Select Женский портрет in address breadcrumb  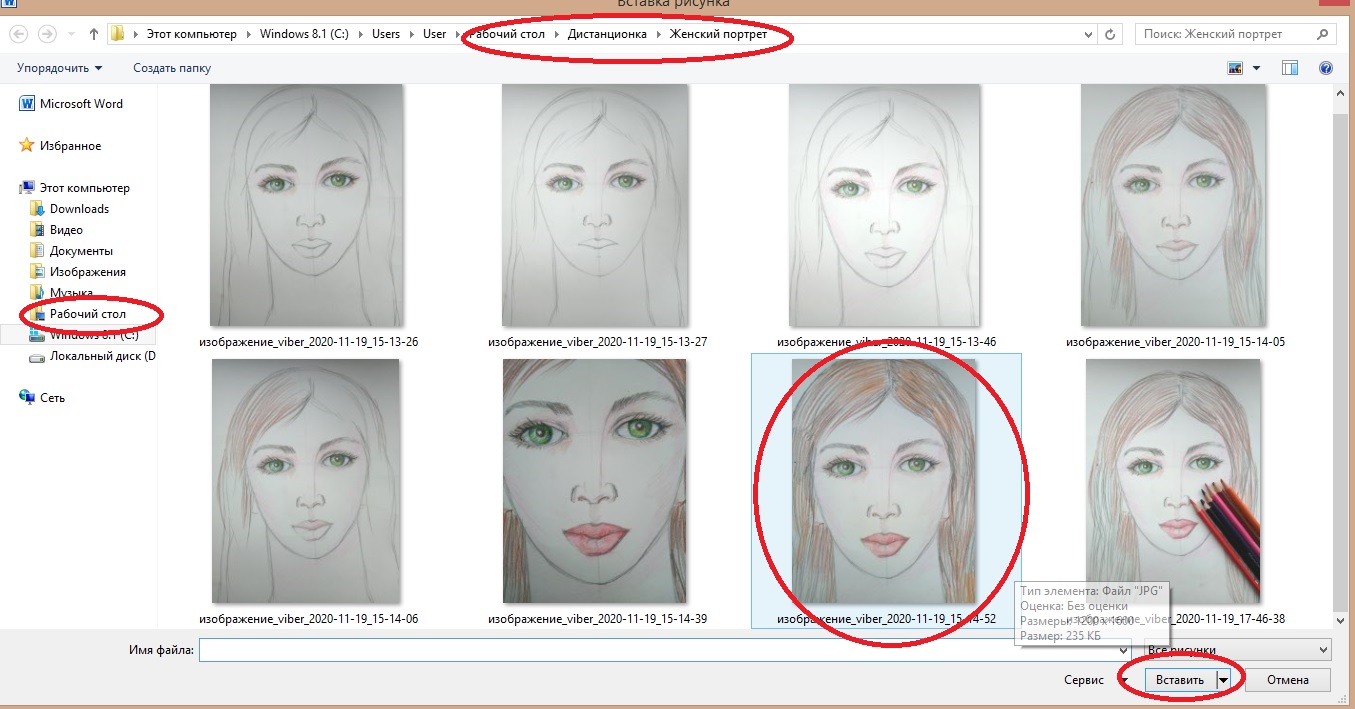tap(718, 34)
